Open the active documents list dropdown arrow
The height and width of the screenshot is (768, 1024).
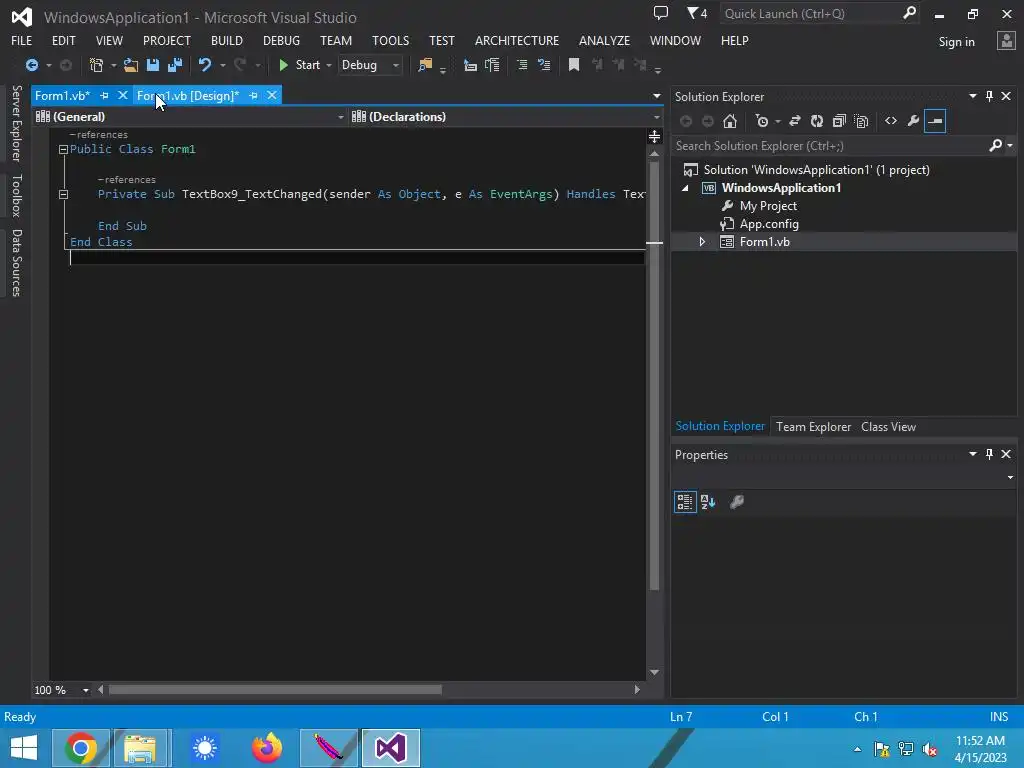click(x=656, y=96)
